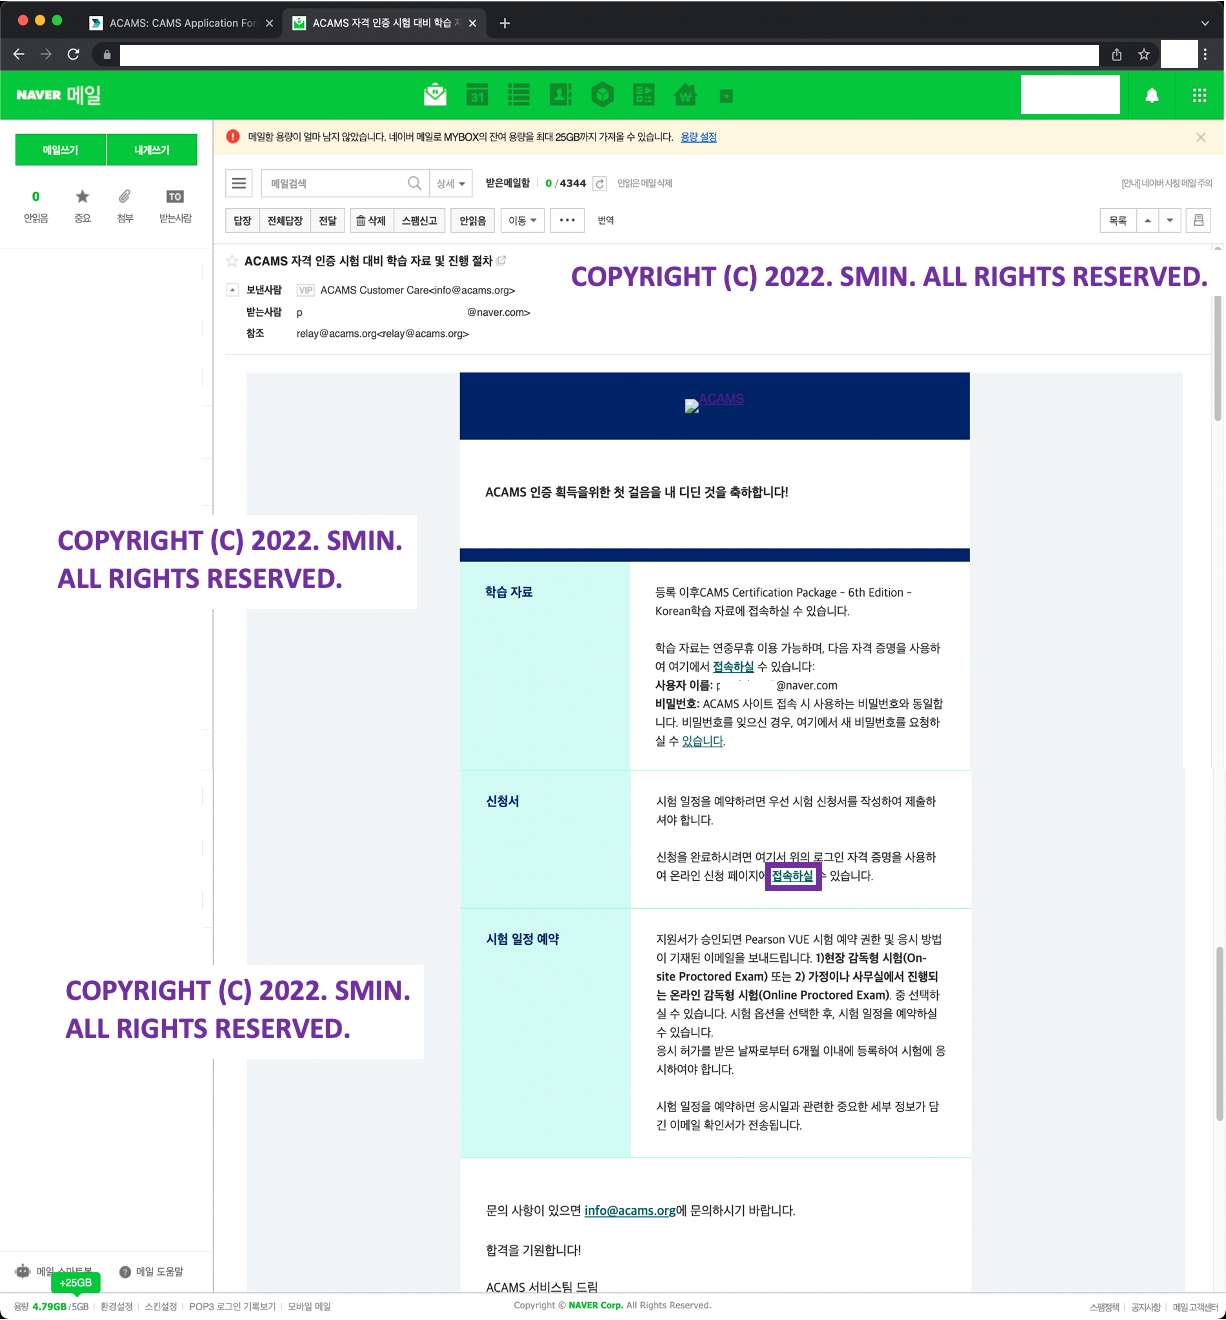
Task: Show unread mail via 안읽음 shortcut
Action: [x=36, y=206]
